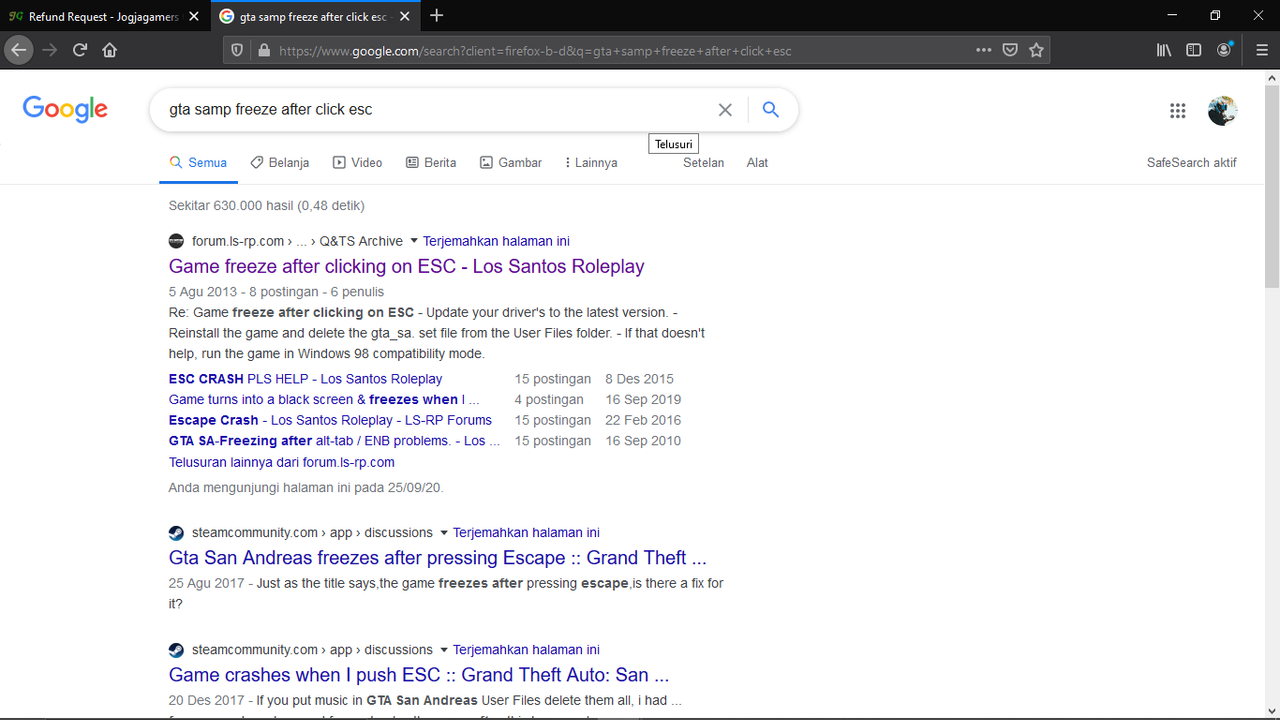Click the '8 Des 2015' sitelink date
Image resolution: width=1280 pixels, height=720 pixels.
[x=639, y=379]
